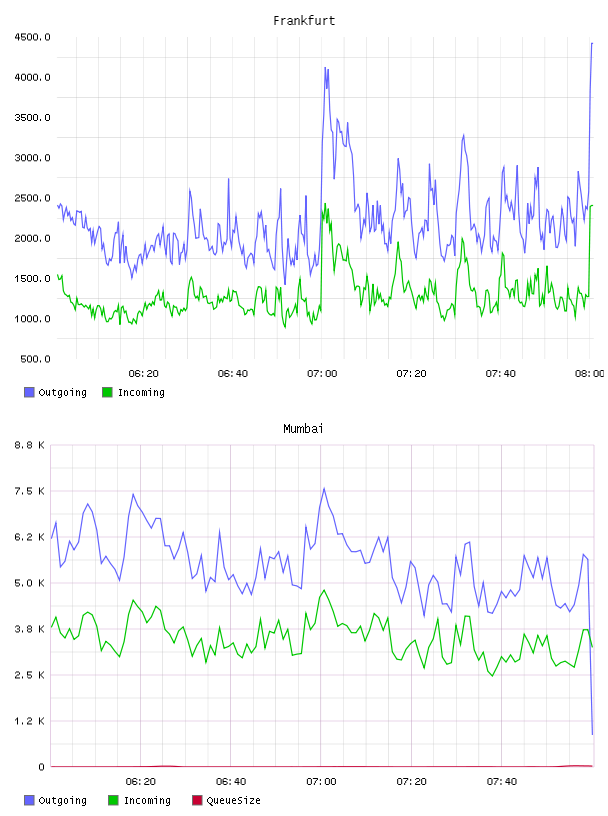Click the 6.2 K y-axis value on Mumbai chart
608x816 pixels.
click(x=29, y=537)
